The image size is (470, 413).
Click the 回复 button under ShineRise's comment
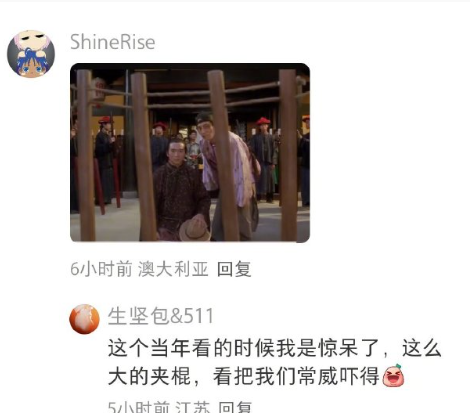point(234,269)
